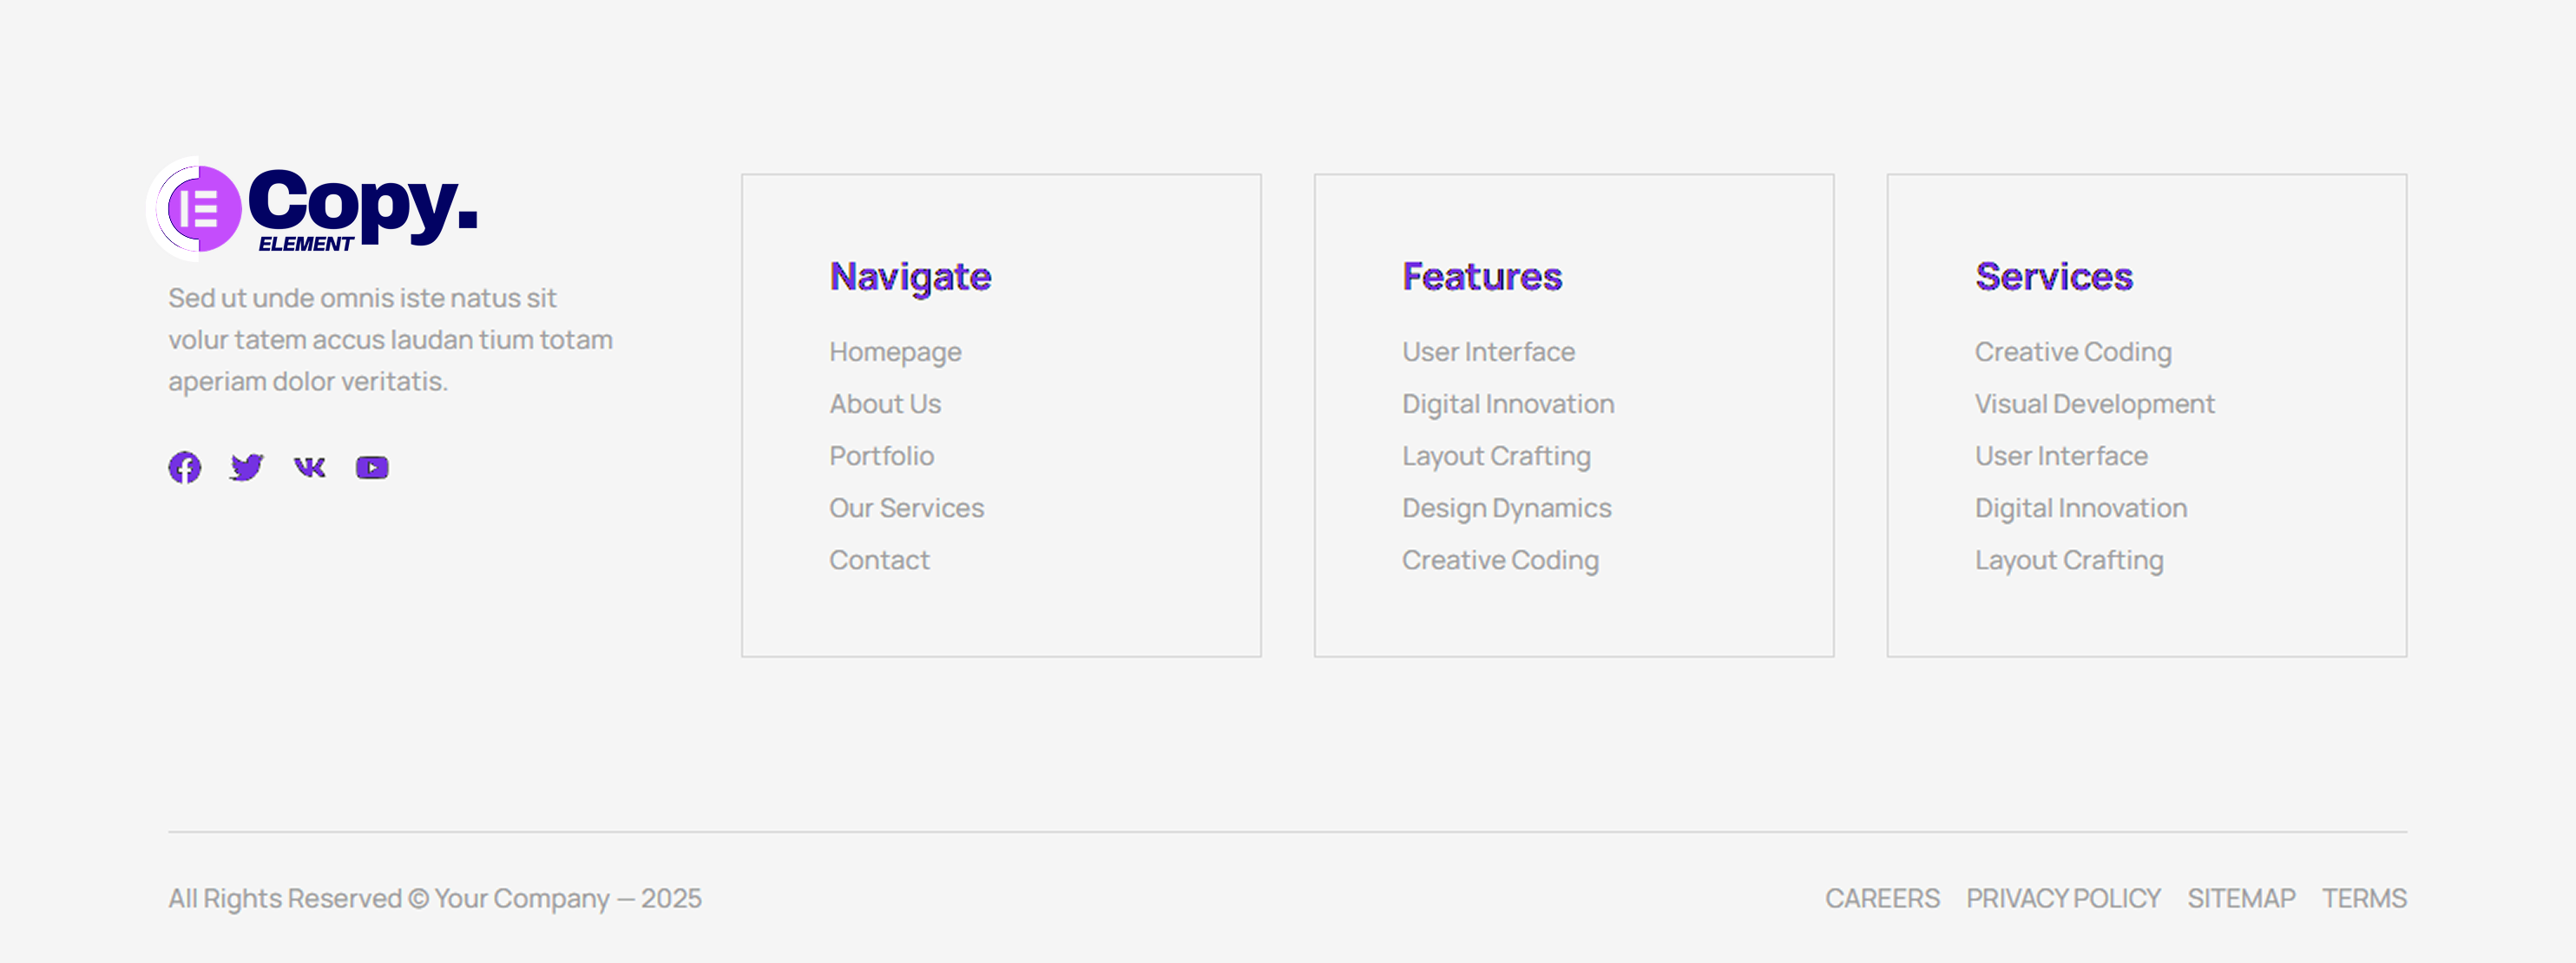Open the VK social media icon
Image resolution: width=2576 pixels, height=963 pixels.
point(309,466)
